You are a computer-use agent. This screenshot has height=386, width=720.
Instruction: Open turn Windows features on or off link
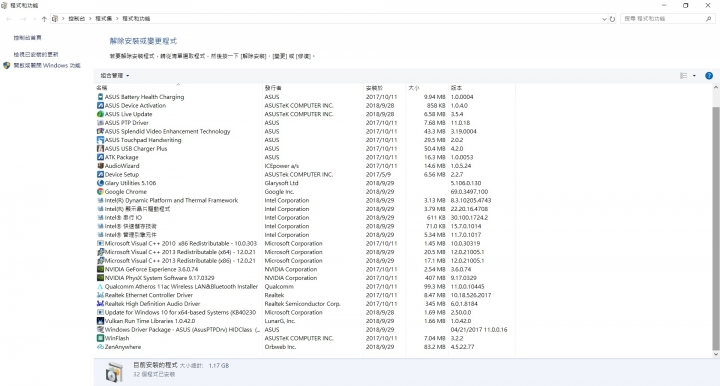point(47,66)
